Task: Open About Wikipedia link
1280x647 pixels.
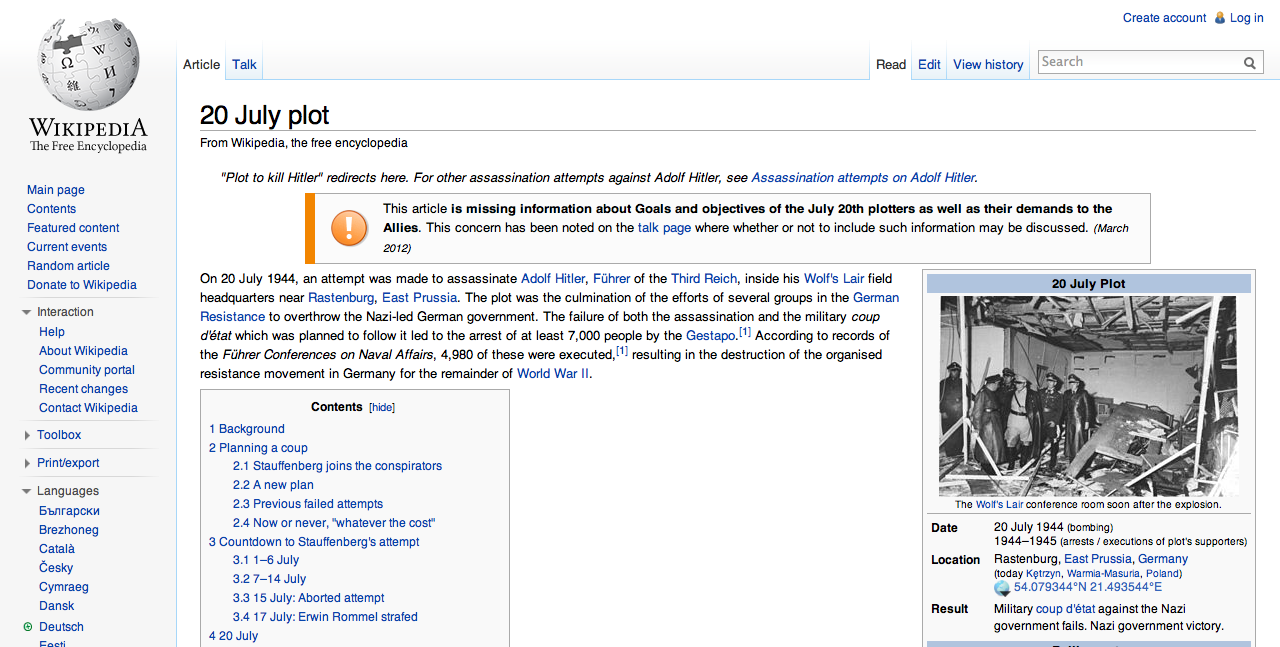Action: (83, 351)
